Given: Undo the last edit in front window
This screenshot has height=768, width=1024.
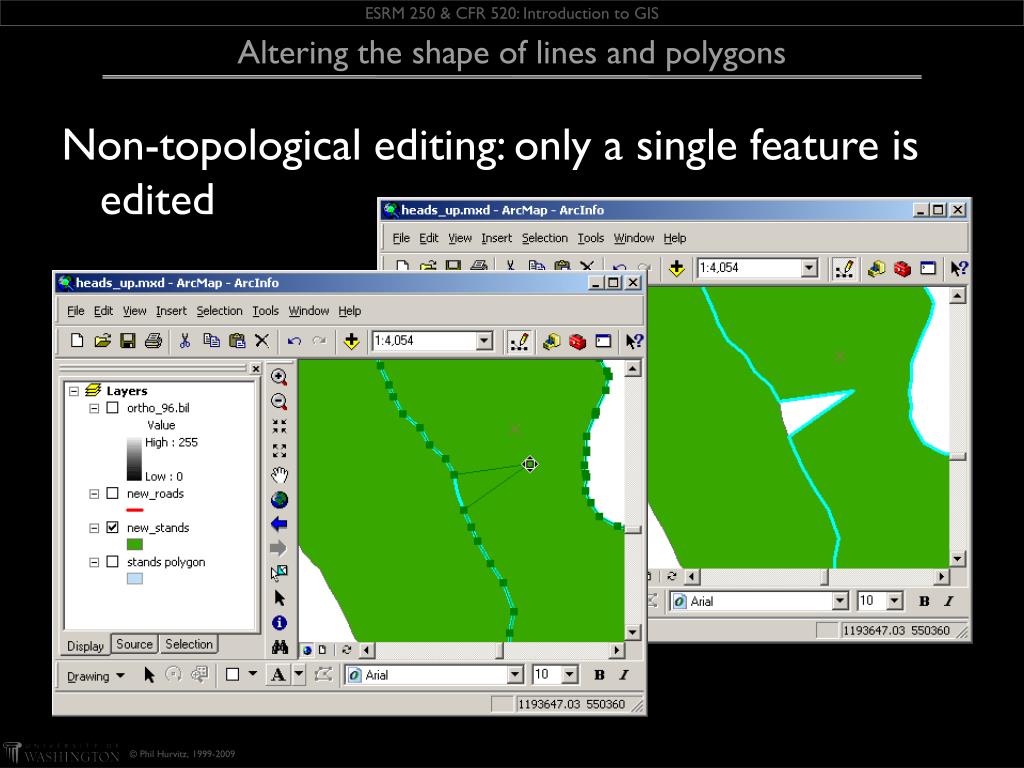Looking at the screenshot, I should 294,341.
